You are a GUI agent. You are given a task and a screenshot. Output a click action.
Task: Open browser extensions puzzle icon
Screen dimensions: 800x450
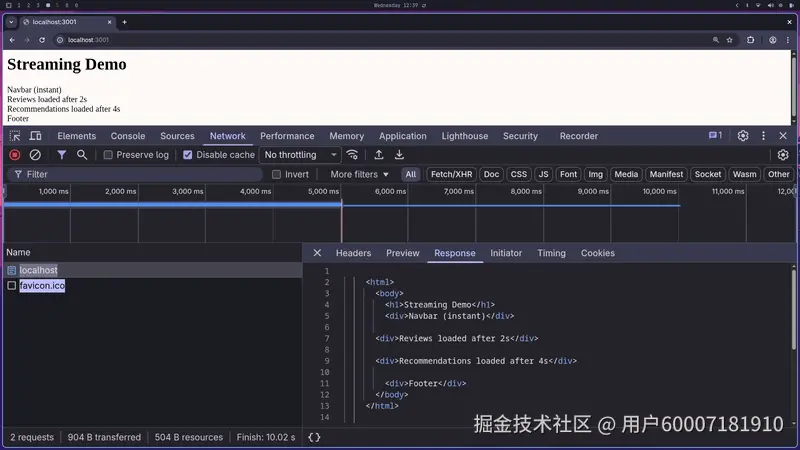[x=751, y=40]
